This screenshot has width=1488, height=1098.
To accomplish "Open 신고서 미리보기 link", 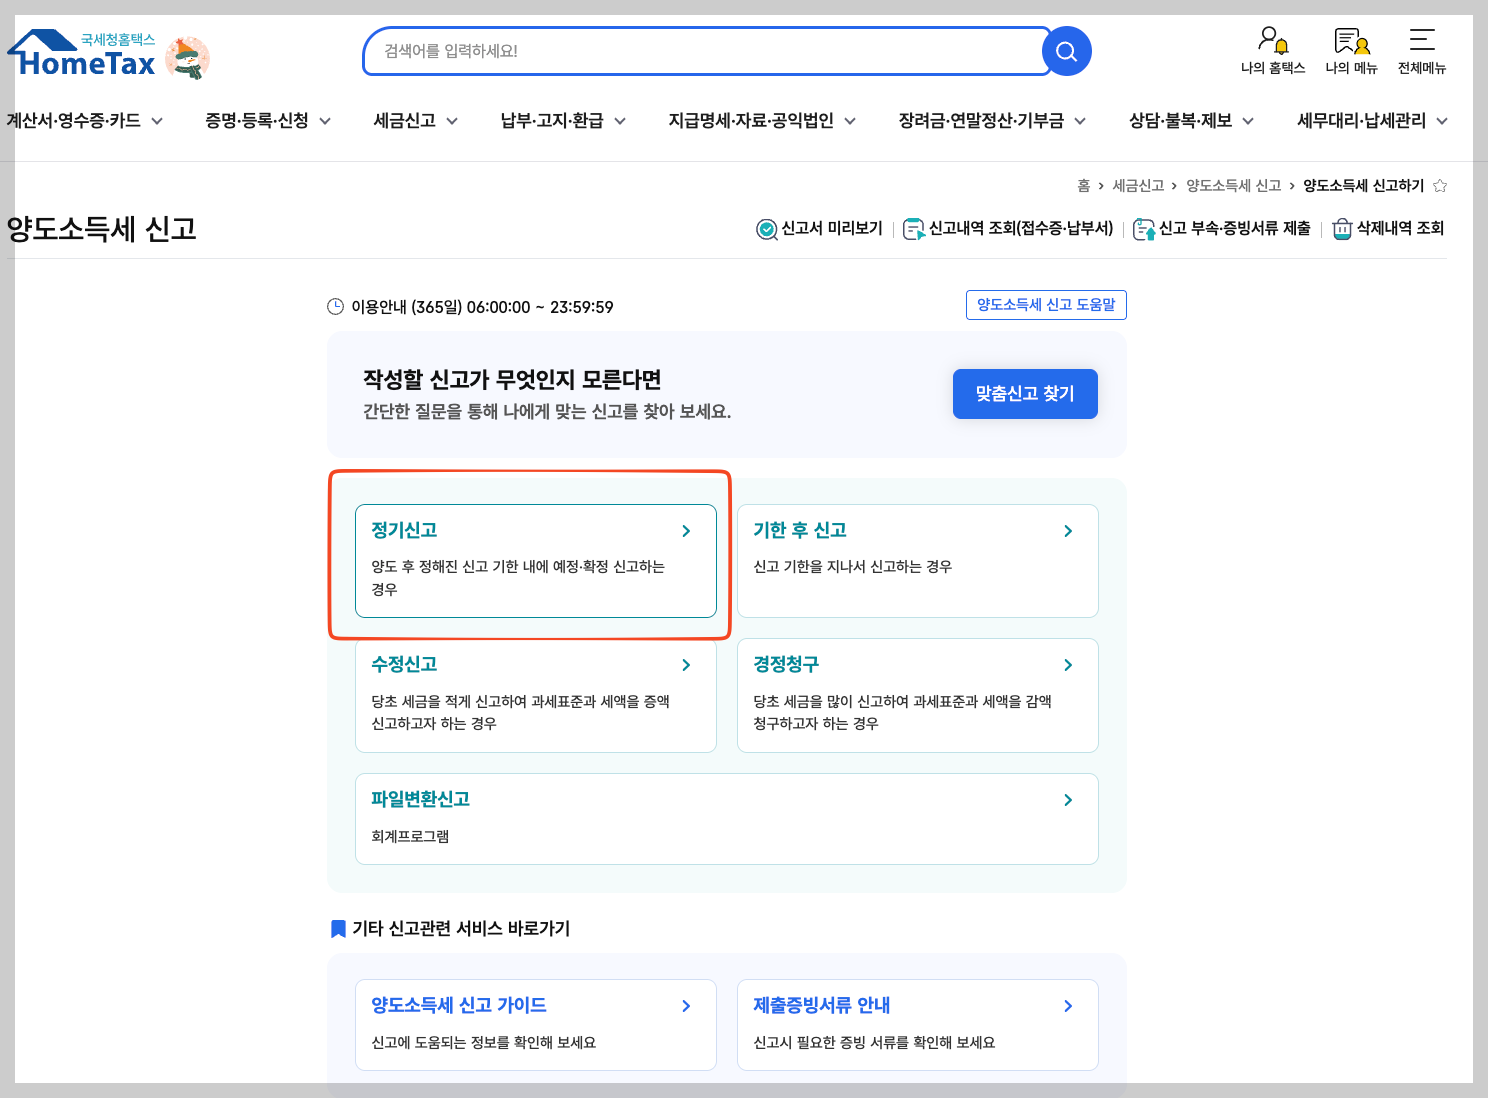I will (832, 229).
